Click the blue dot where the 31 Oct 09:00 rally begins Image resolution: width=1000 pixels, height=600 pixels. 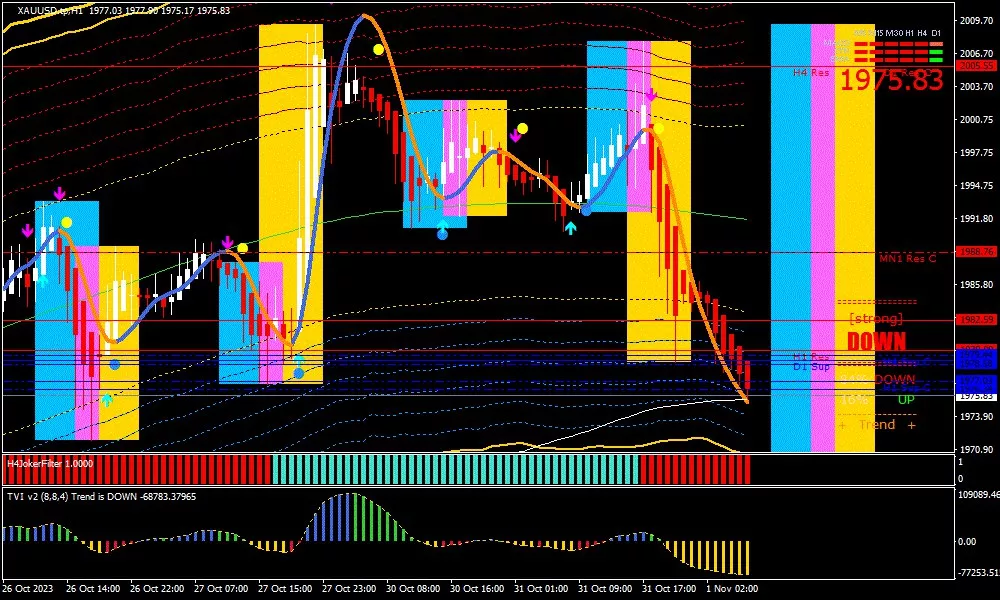[585, 210]
